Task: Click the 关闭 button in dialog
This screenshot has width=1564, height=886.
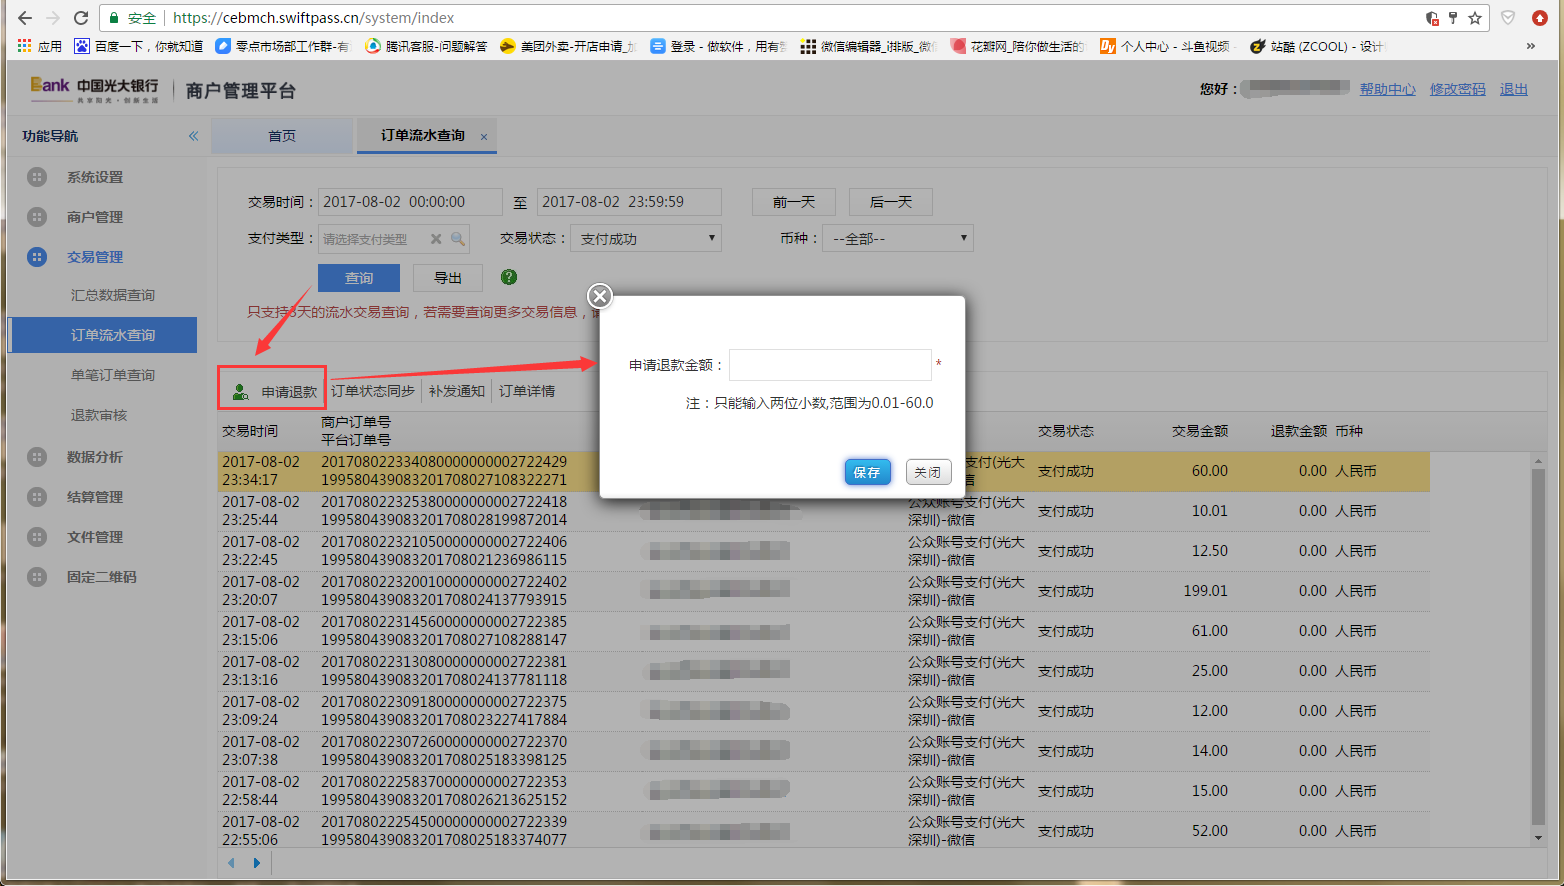Action: (x=928, y=472)
